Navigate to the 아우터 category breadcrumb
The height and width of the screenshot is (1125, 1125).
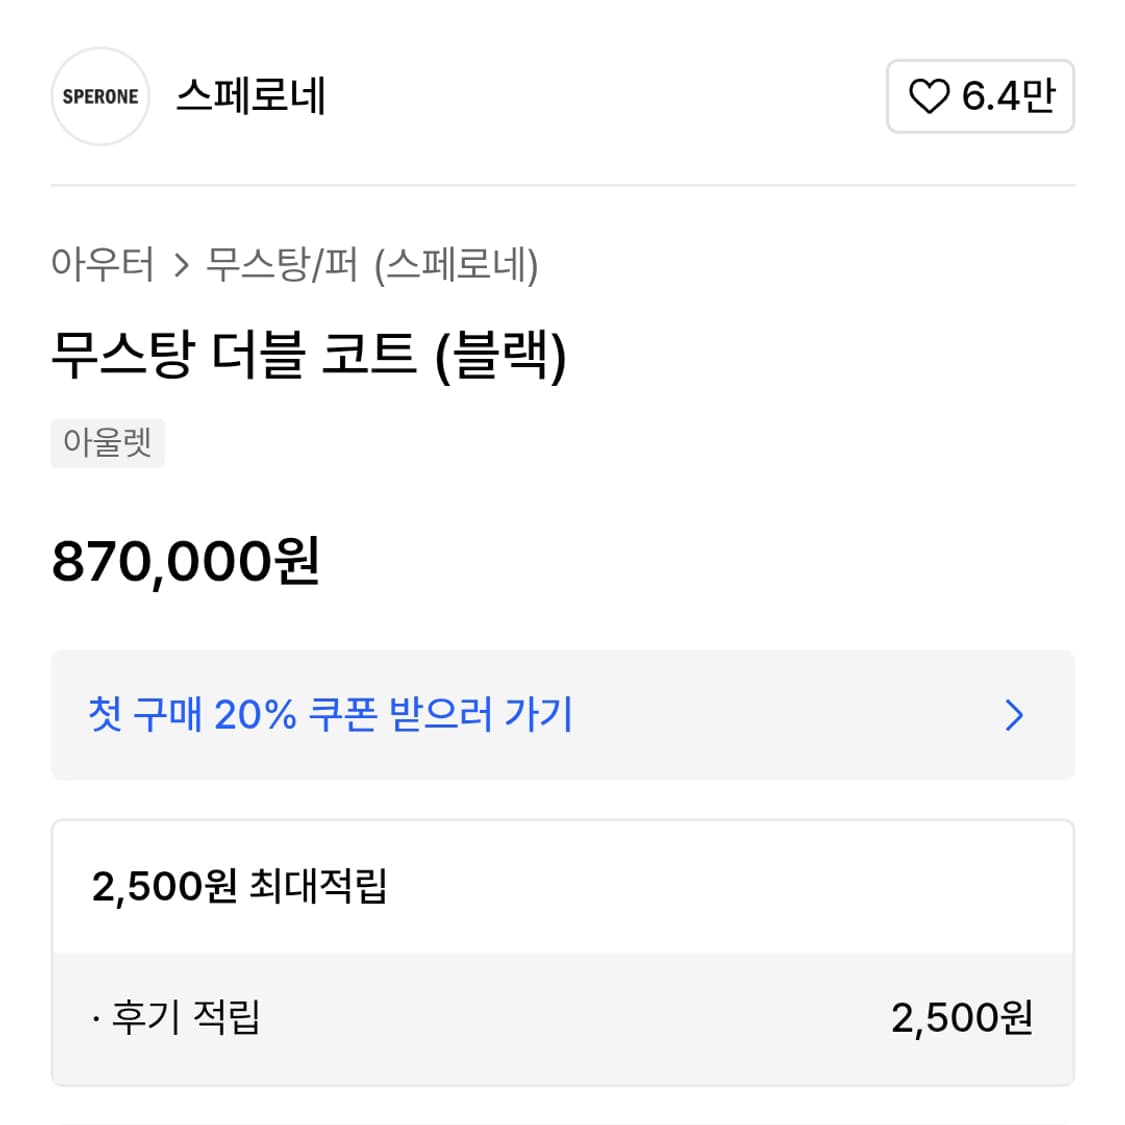click(103, 265)
